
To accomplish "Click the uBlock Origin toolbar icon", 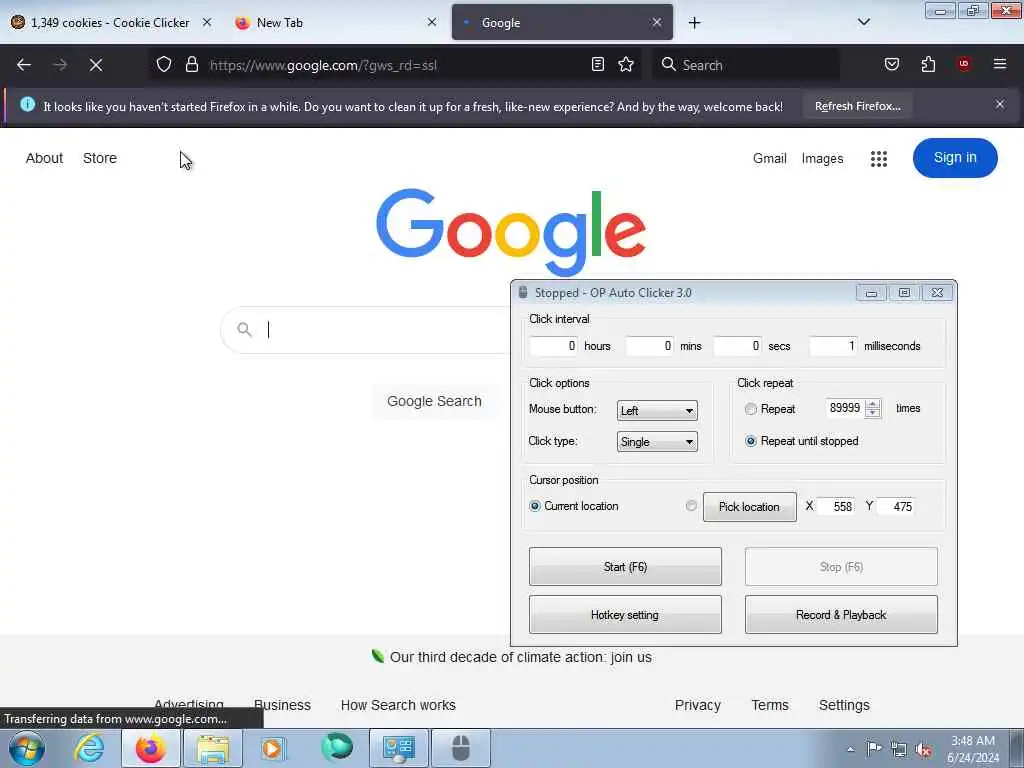I will click(x=964, y=64).
